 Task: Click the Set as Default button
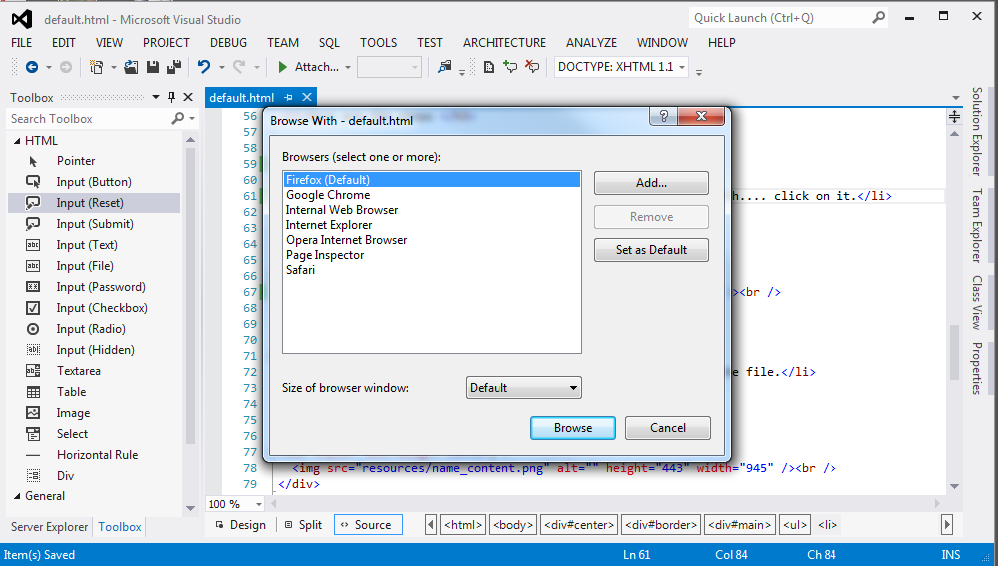point(651,250)
